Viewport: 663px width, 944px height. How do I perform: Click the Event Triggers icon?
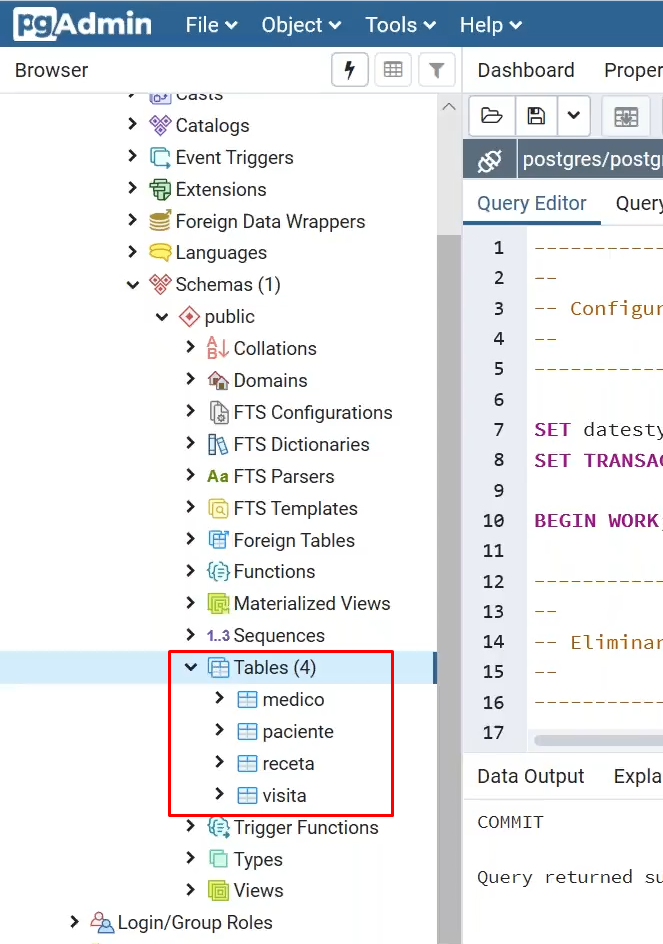tap(160, 158)
